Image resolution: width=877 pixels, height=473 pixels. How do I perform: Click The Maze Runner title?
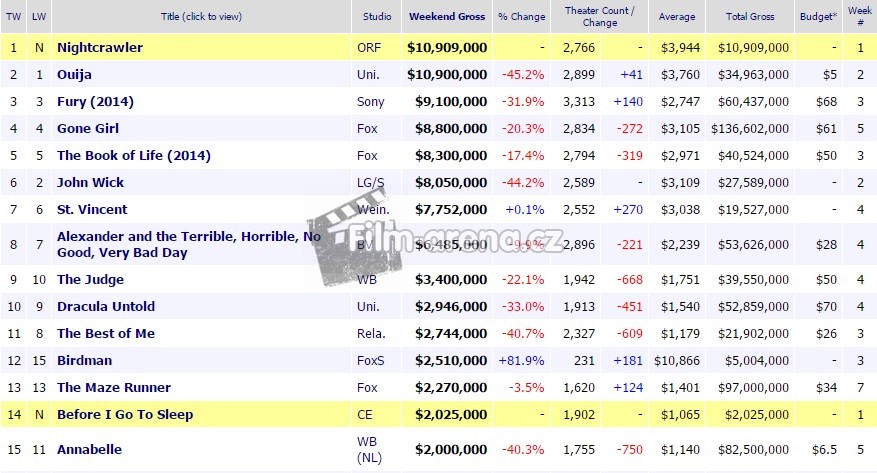tap(113, 387)
